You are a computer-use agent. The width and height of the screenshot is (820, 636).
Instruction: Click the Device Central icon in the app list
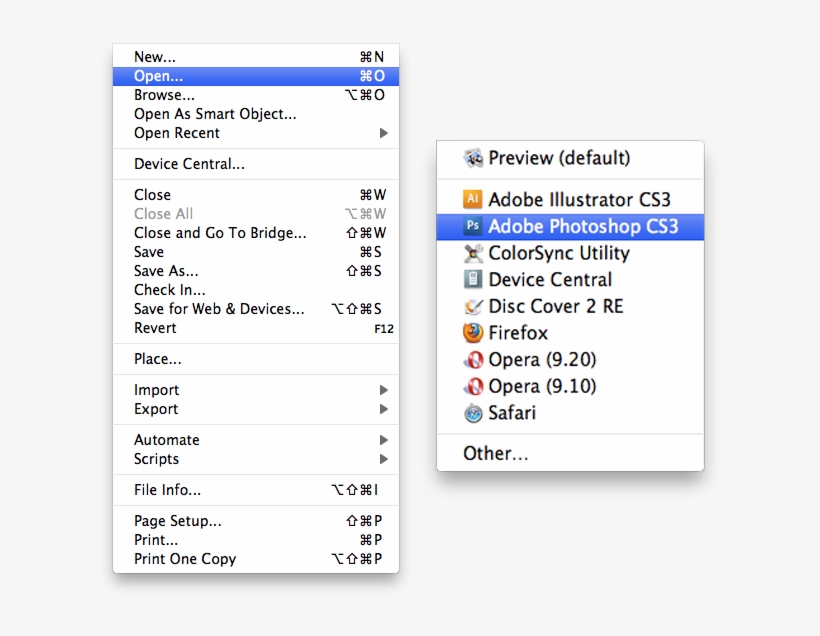[x=470, y=280]
